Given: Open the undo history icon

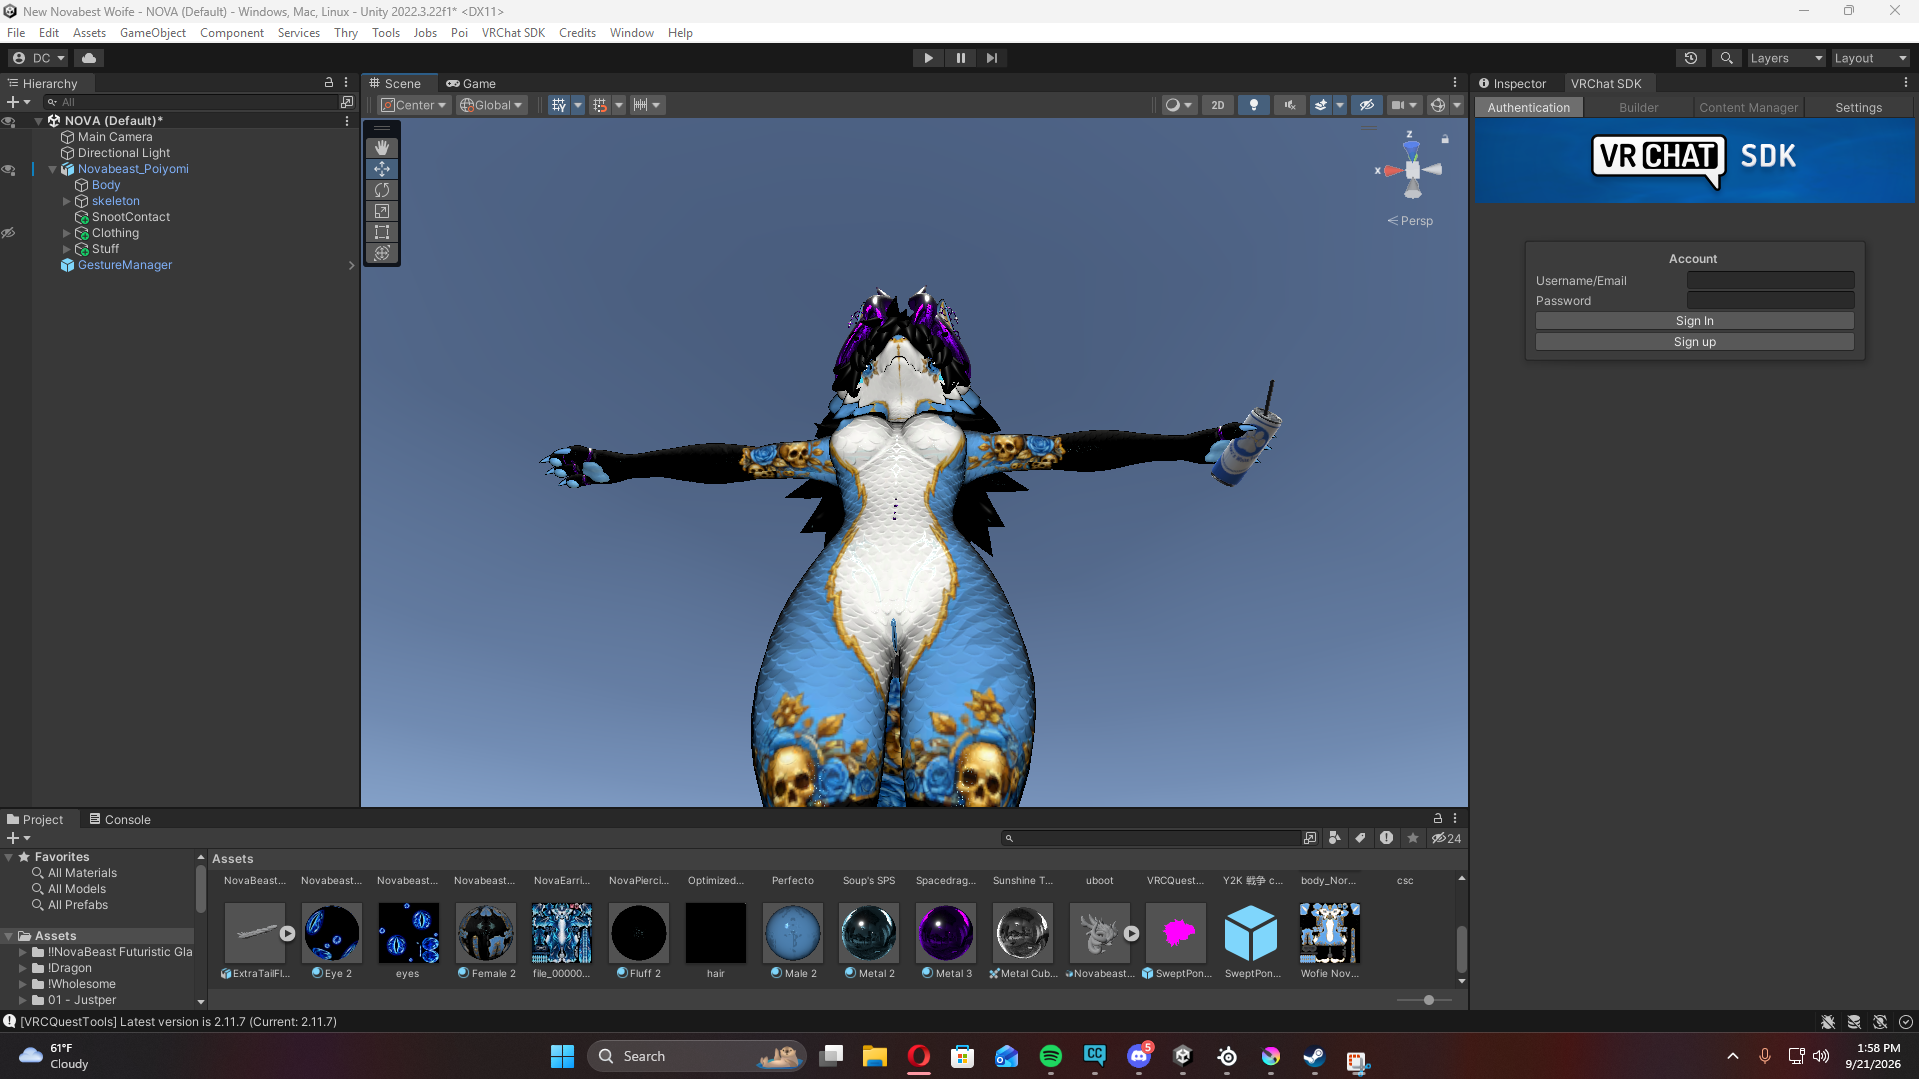Looking at the screenshot, I should 1690,58.
